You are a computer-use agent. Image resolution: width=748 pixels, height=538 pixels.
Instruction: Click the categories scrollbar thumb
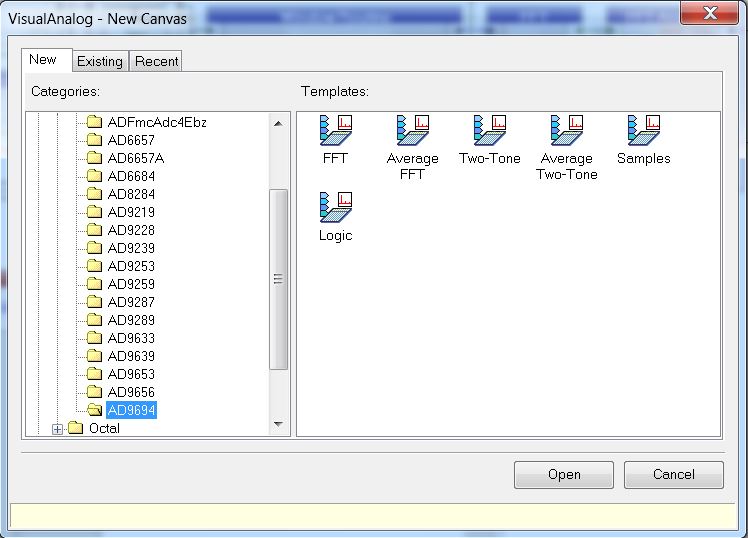pyautogui.click(x=279, y=279)
